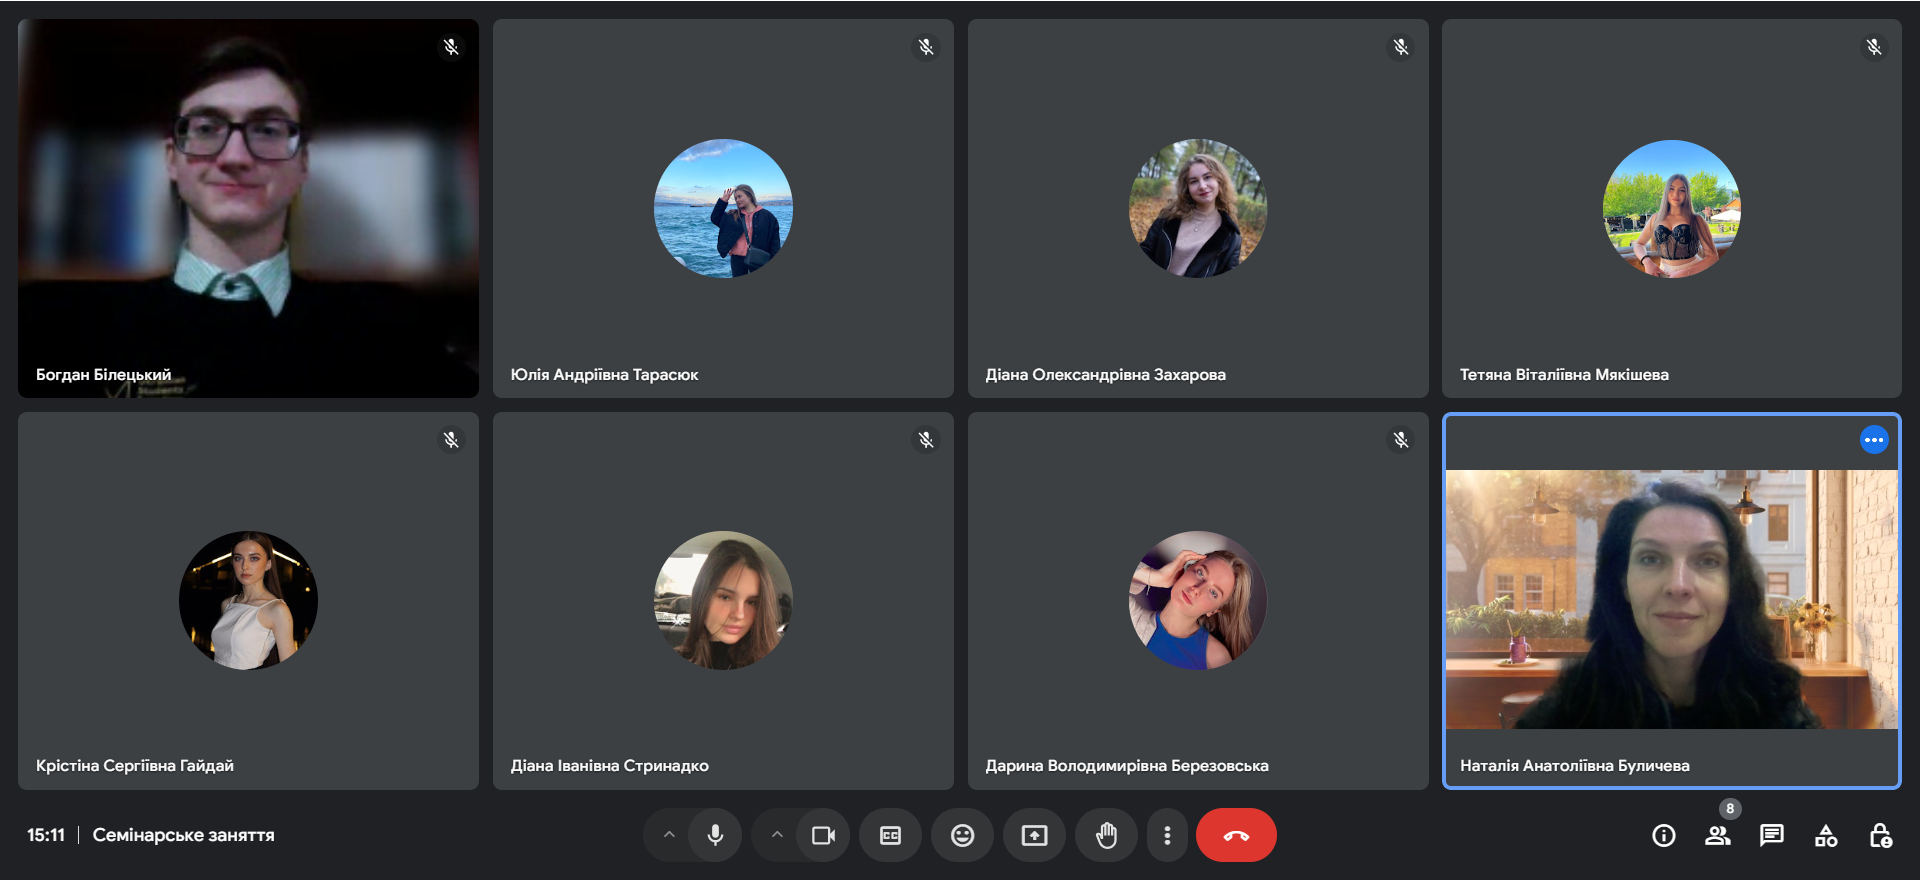Expand video settings arrow beside camera
The height and width of the screenshot is (880, 1920).
[x=777, y=836]
